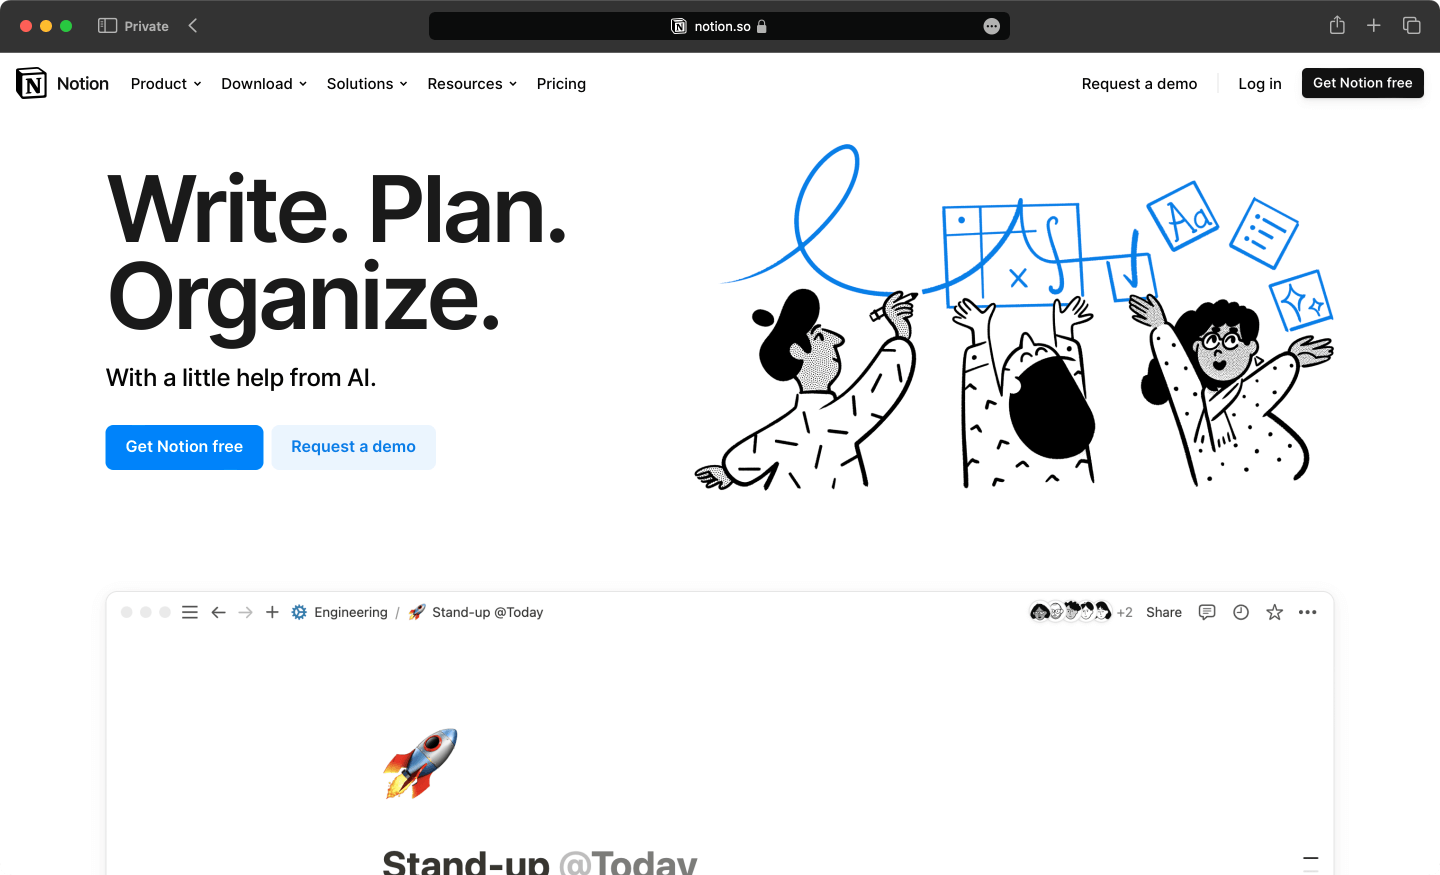Show Safari tab overview
The image size is (1440, 875).
tap(1412, 26)
